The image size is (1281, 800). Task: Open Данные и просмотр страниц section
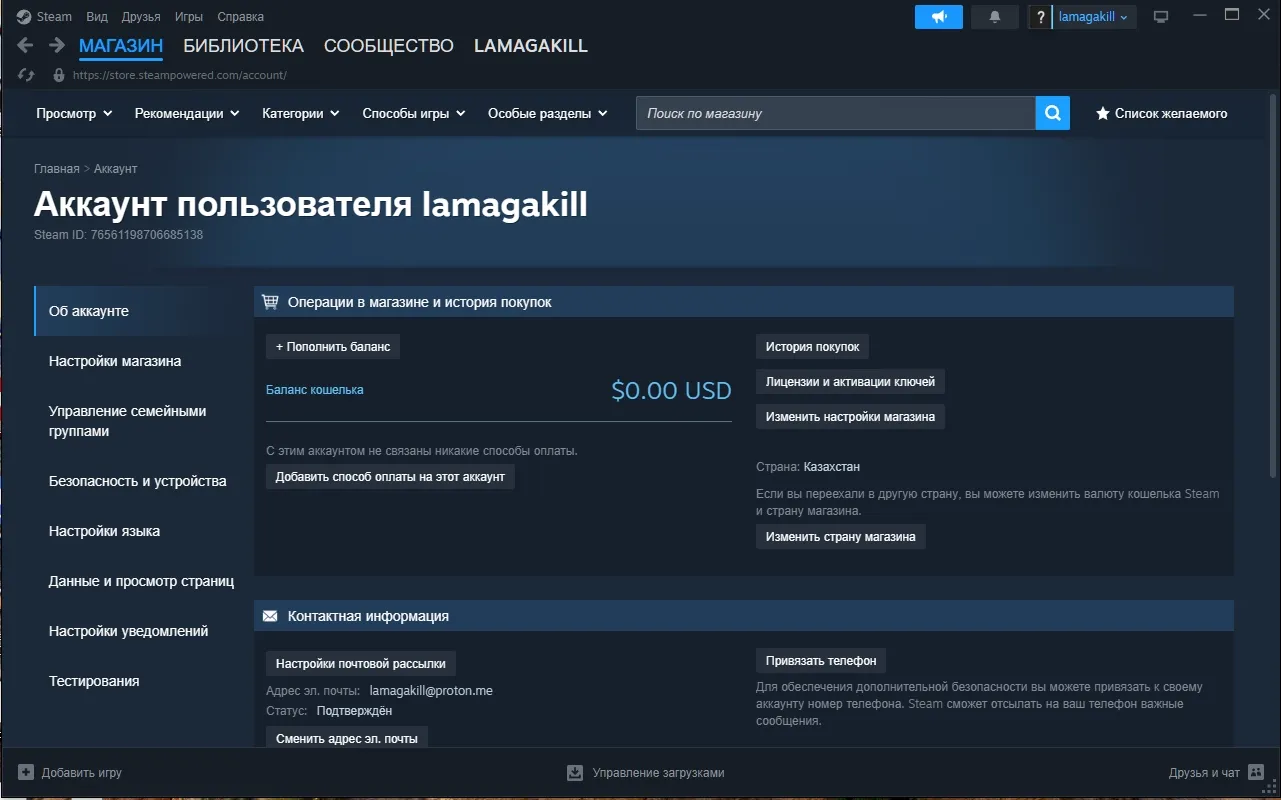tap(144, 581)
